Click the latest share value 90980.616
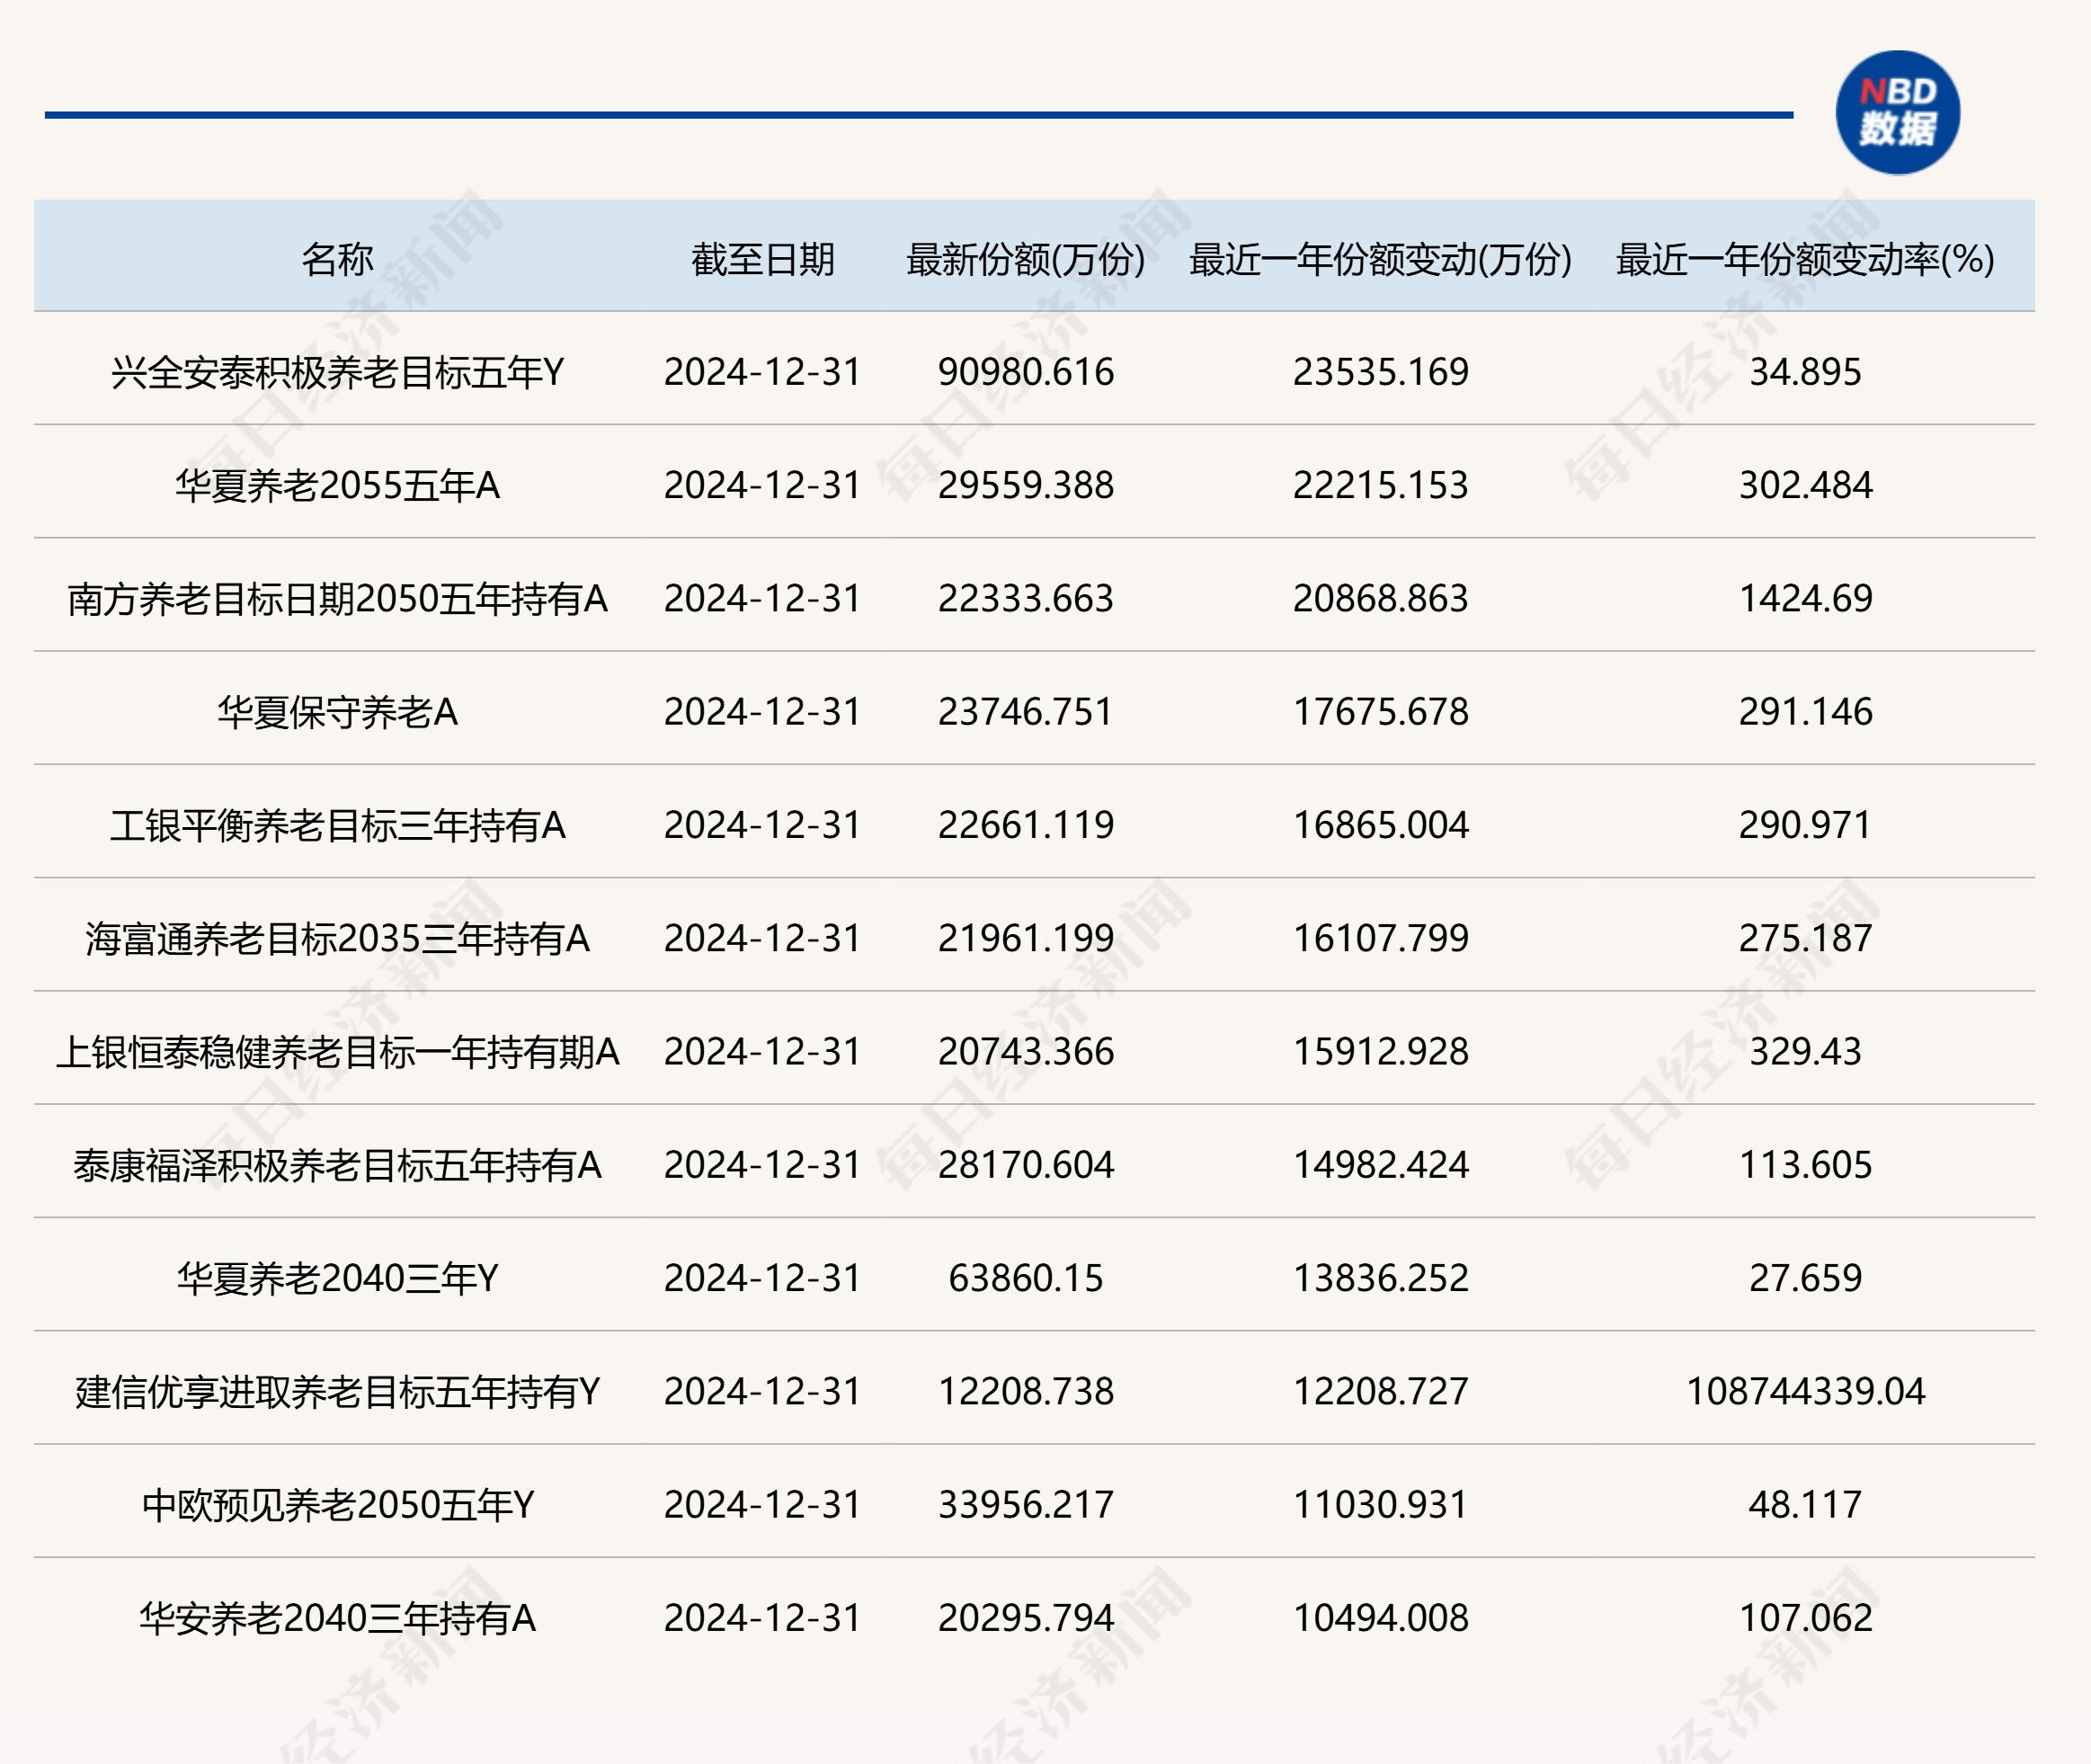The width and height of the screenshot is (2091, 1764). pos(1026,372)
